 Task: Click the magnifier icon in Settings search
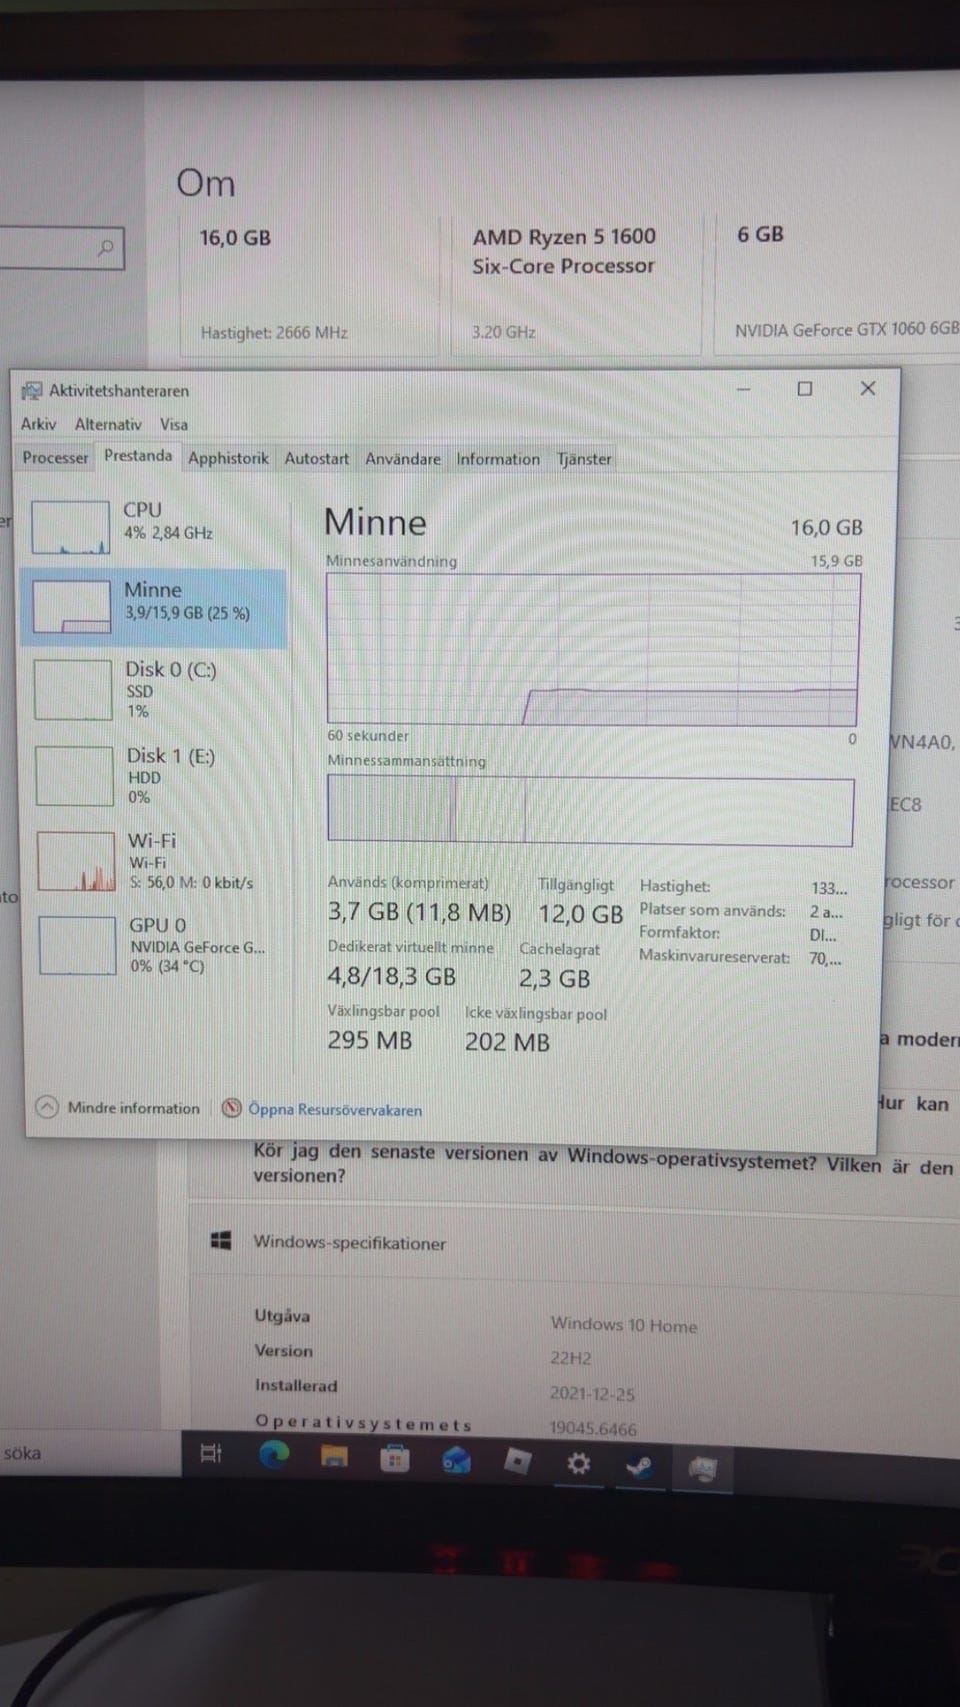click(106, 247)
